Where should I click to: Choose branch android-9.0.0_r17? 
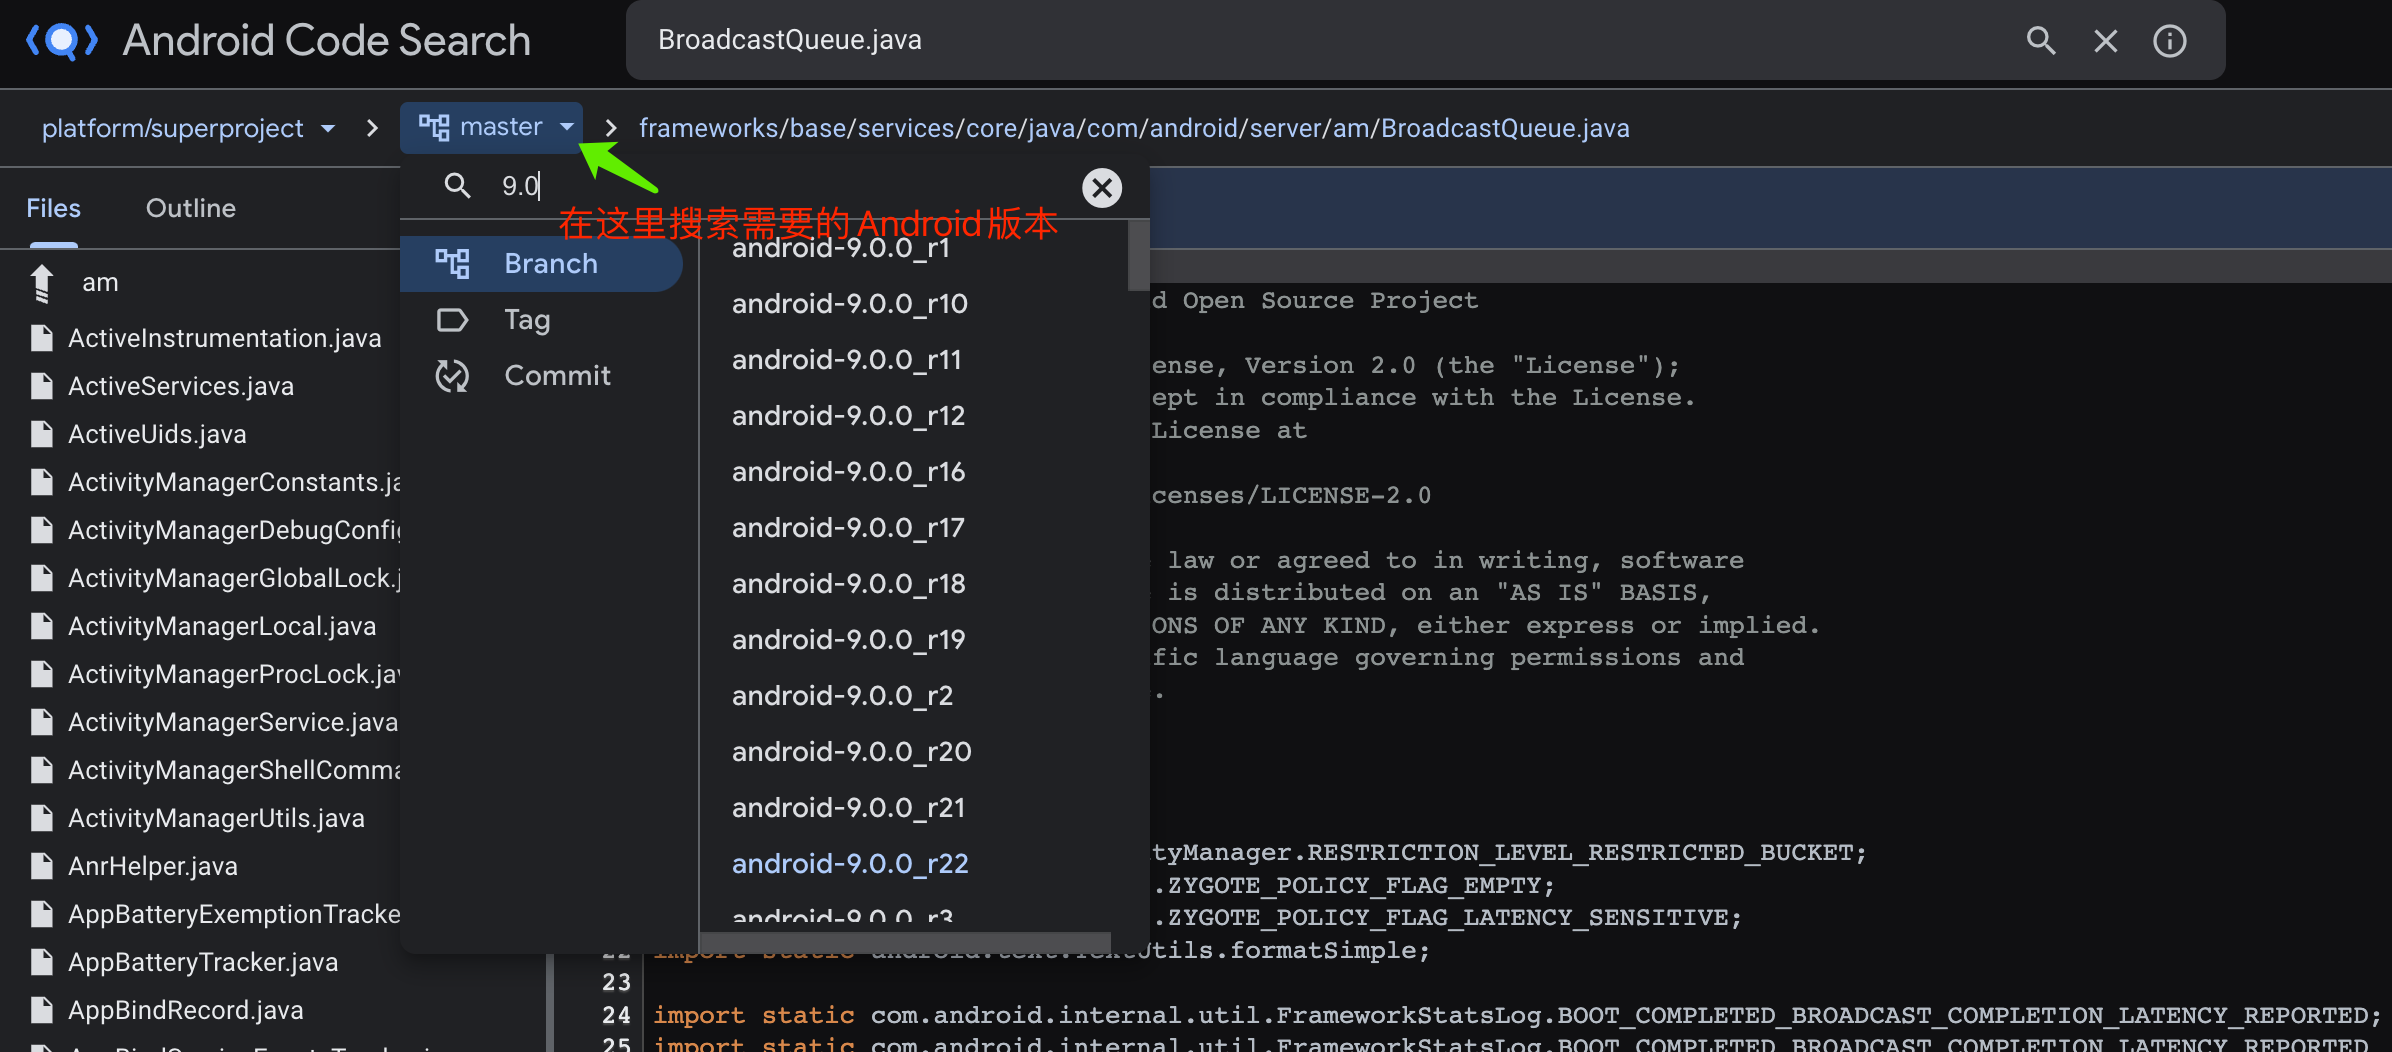coord(848,528)
